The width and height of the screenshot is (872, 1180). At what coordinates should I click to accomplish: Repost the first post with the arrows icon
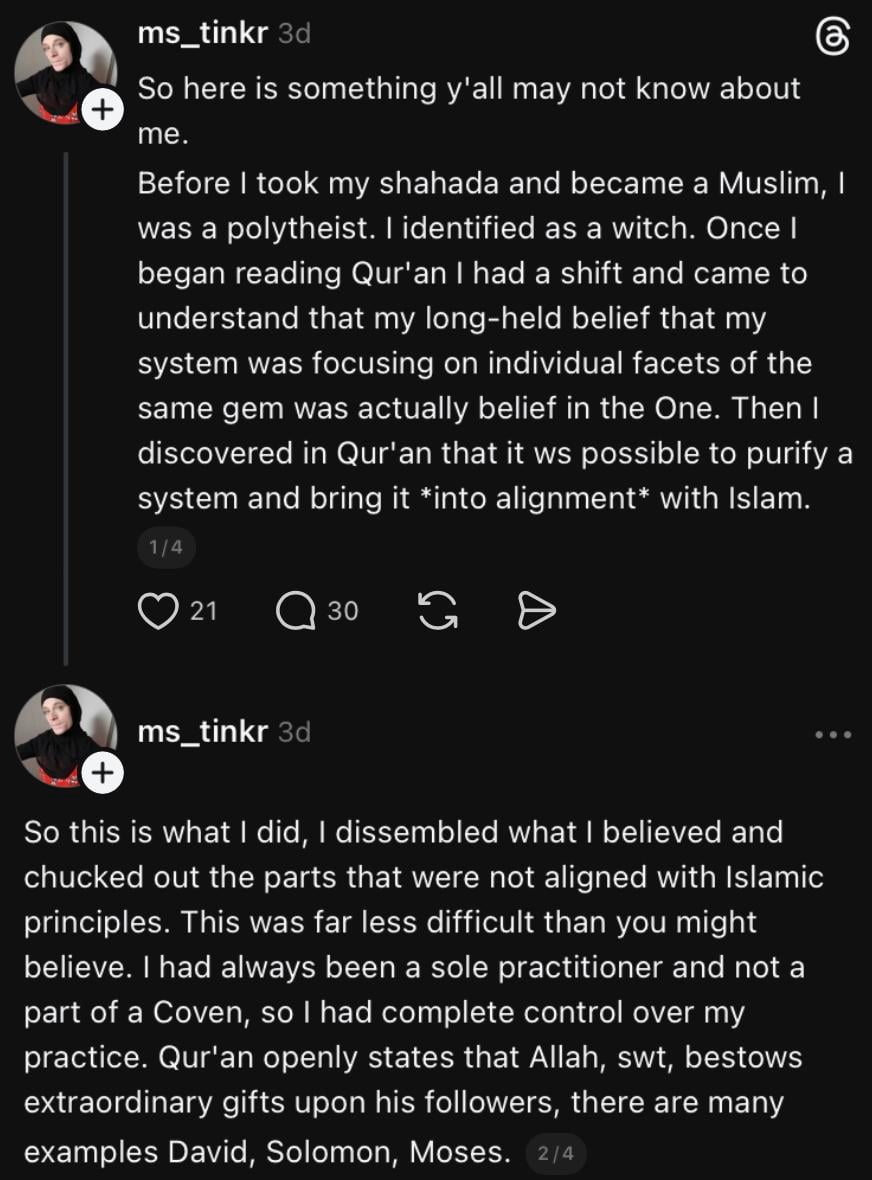point(437,610)
